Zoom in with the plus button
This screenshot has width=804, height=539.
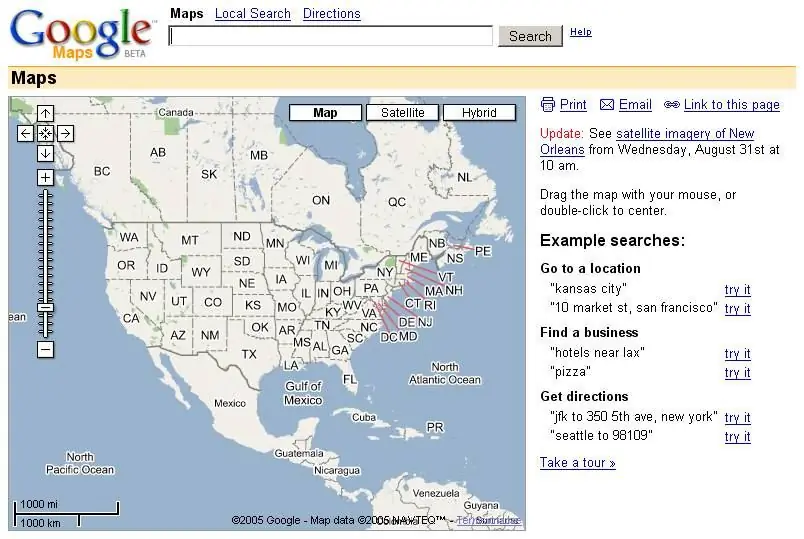pyautogui.click(x=45, y=177)
